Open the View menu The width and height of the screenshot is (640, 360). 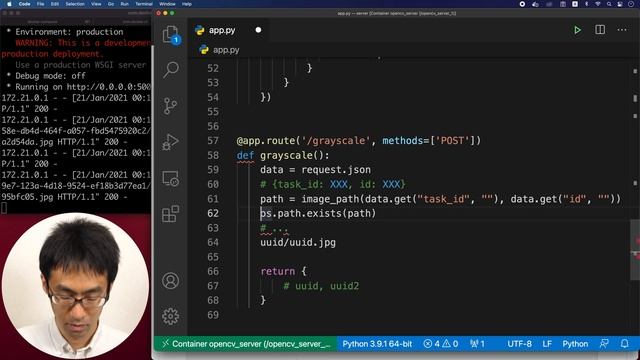click(x=96, y=4)
